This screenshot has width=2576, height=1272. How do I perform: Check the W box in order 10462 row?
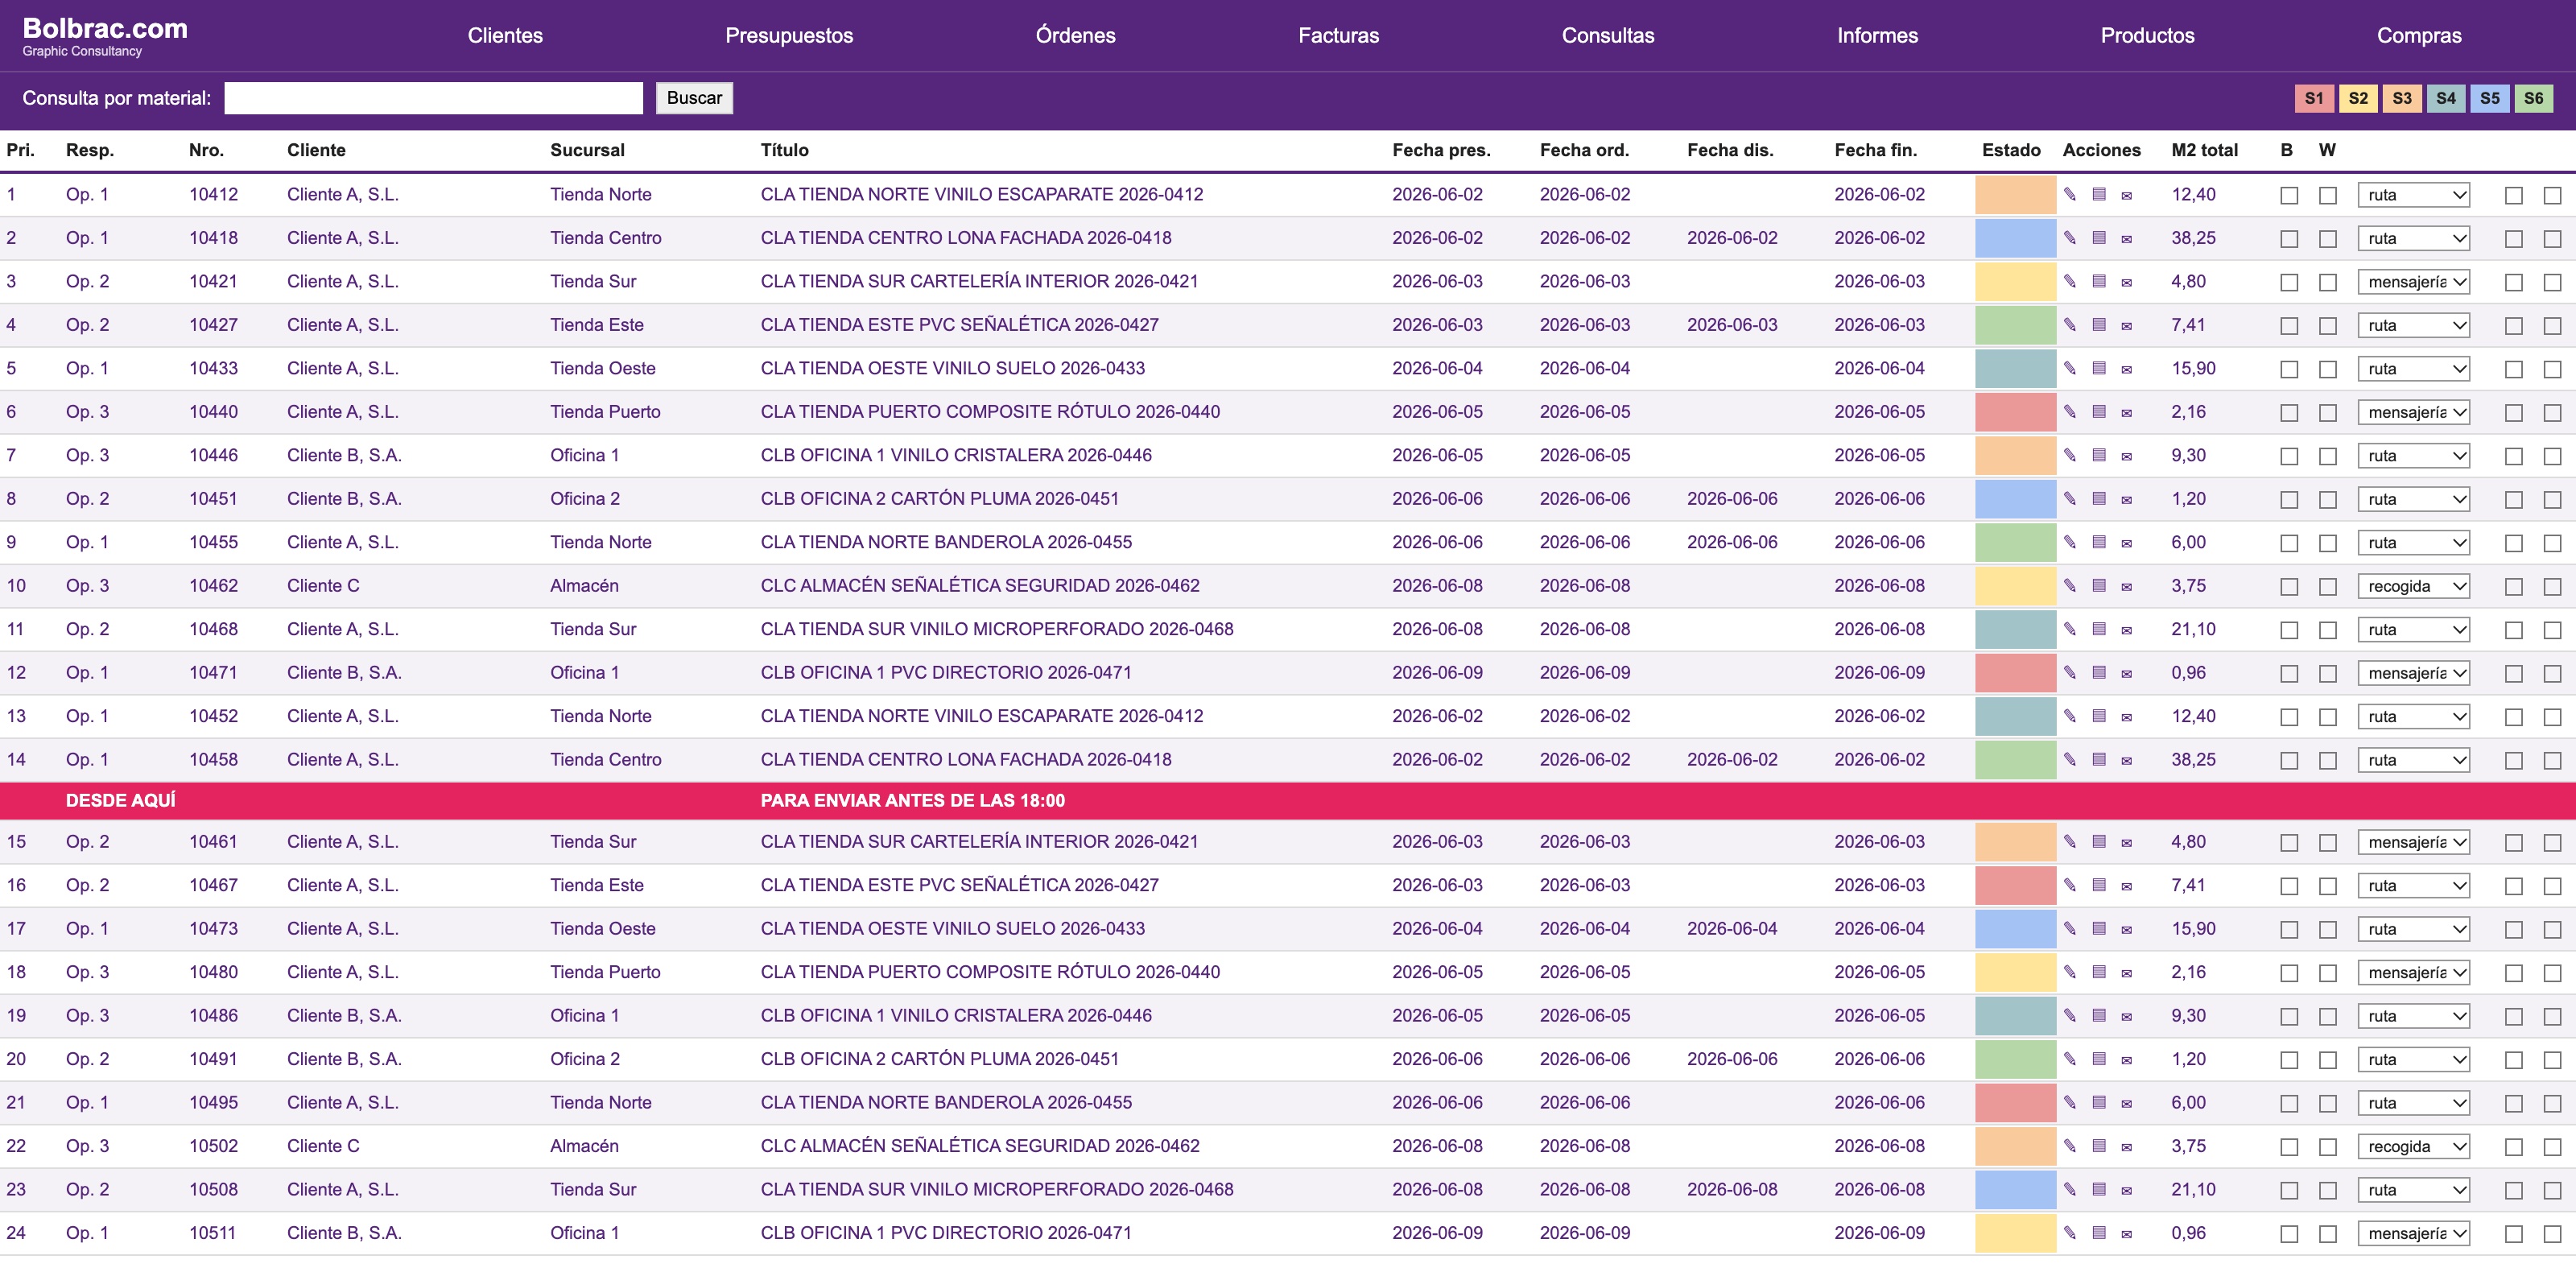point(2328,587)
